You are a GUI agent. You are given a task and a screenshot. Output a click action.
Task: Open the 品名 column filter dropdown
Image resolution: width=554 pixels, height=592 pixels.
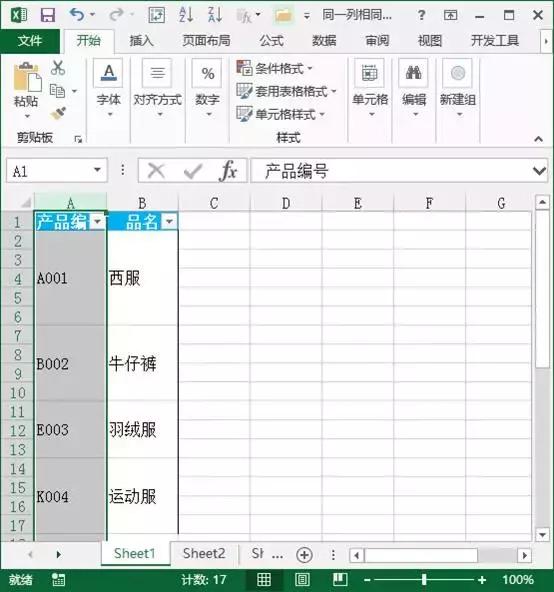[169, 222]
